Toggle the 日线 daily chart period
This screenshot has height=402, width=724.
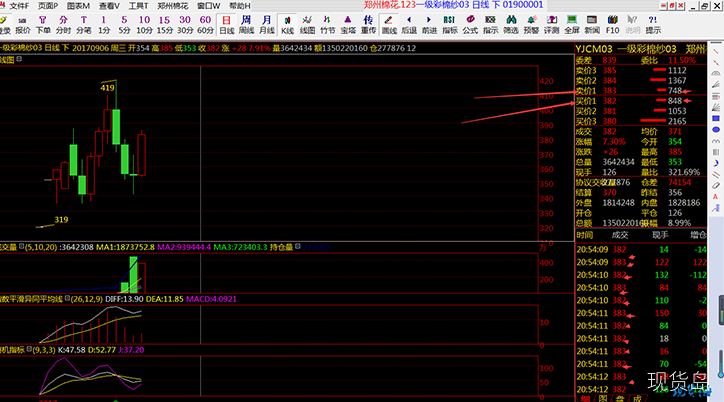click(x=227, y=24)
